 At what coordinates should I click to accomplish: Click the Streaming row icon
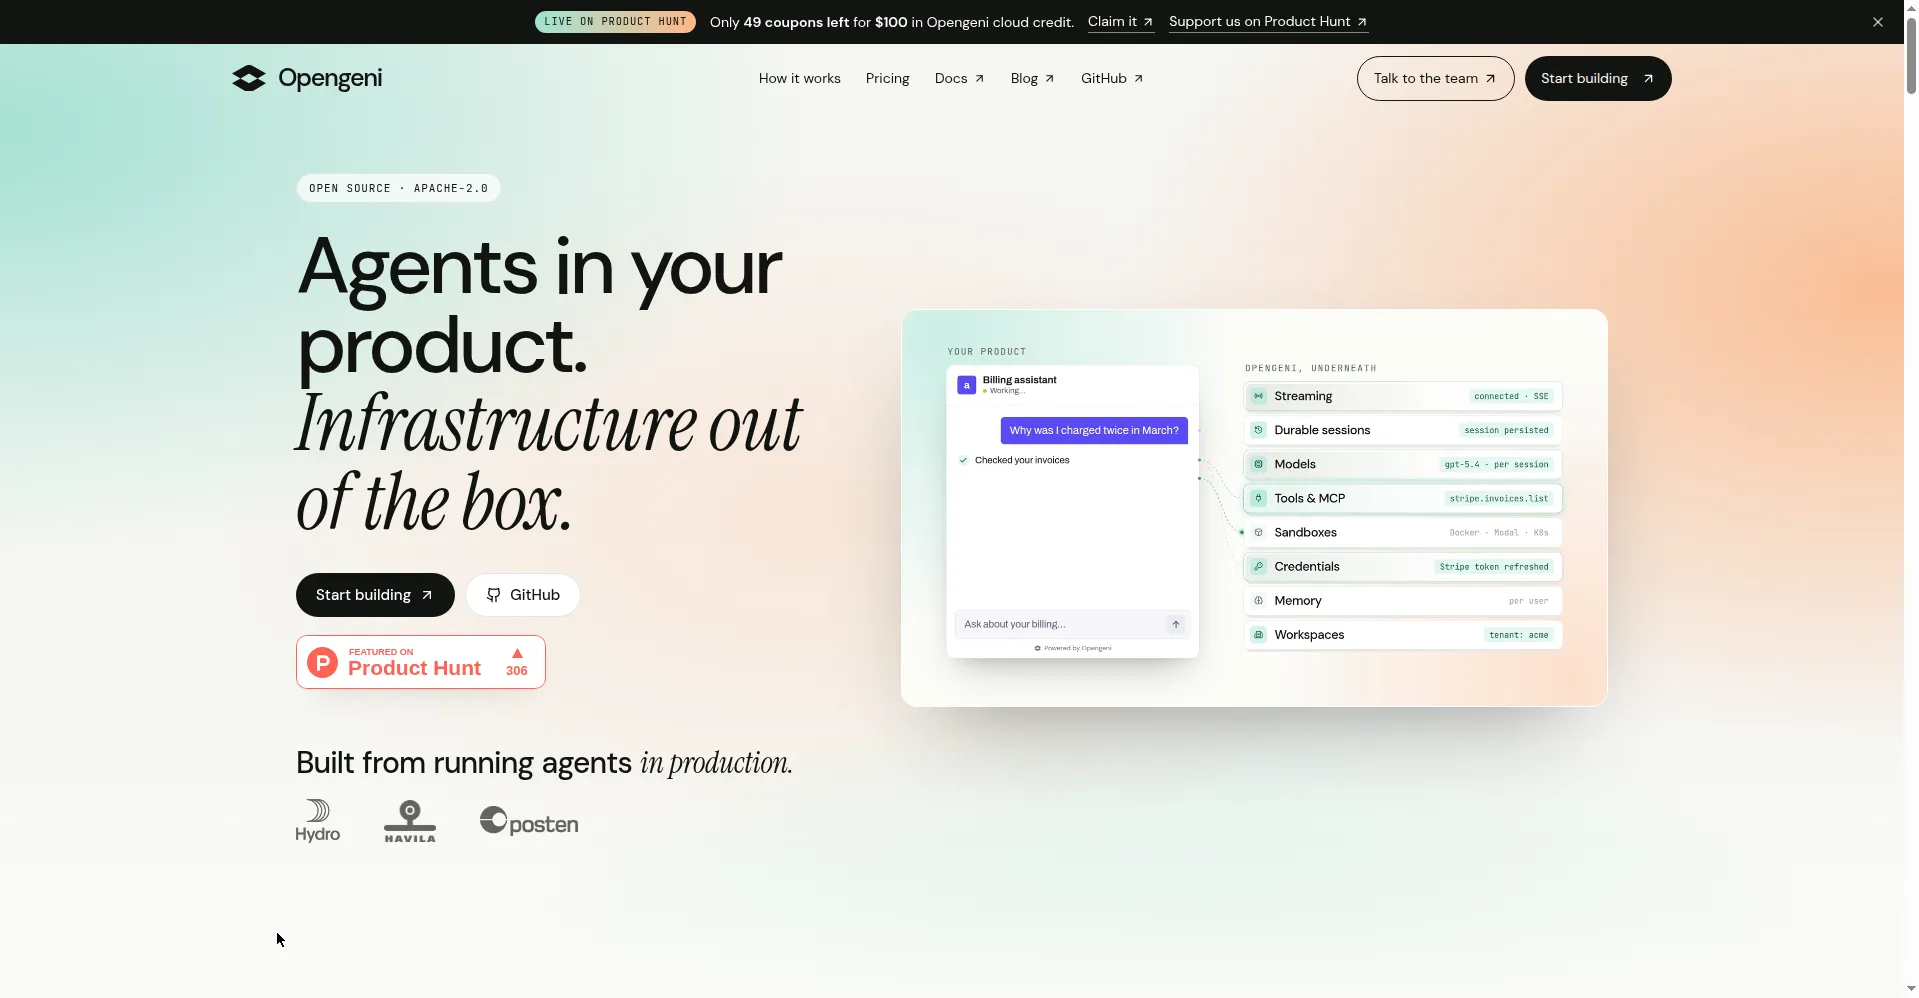[1258, 396]
